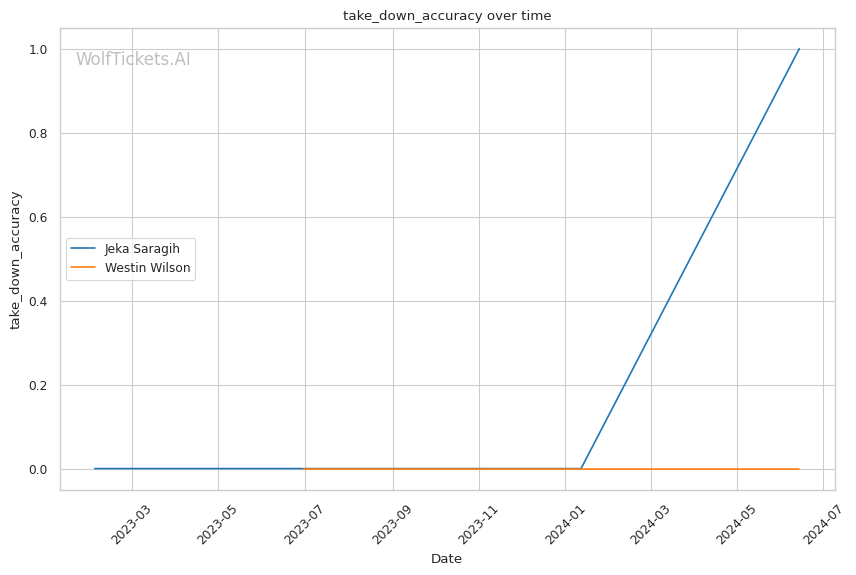Viewport: 856px width, 575px height.
Task: Click the 2023-07 x-axis tick label
Action: [303, 522]
